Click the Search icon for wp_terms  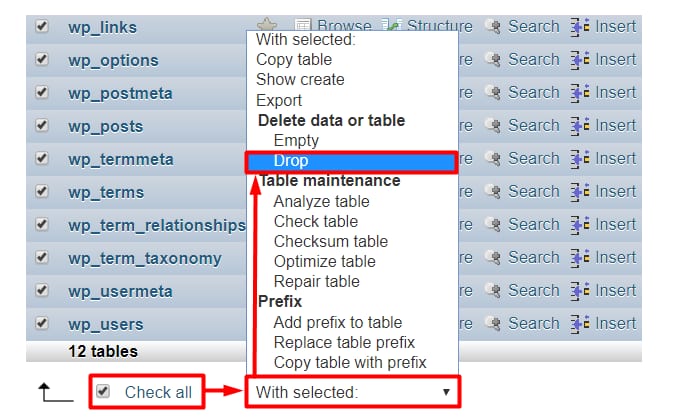pos(493,192)
